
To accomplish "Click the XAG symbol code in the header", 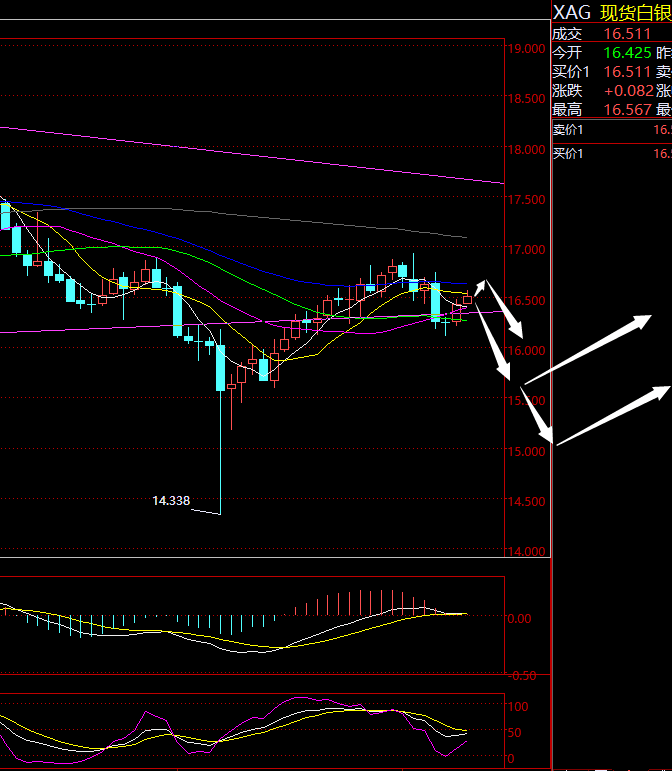I will [572, 12].
